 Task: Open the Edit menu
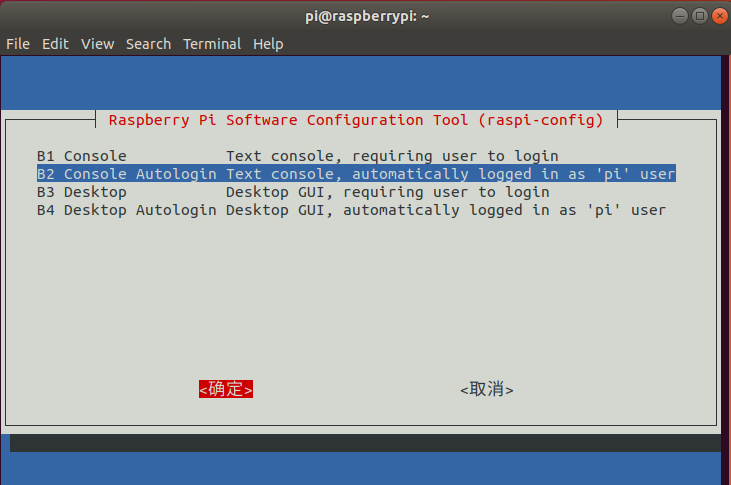(55, 44)
